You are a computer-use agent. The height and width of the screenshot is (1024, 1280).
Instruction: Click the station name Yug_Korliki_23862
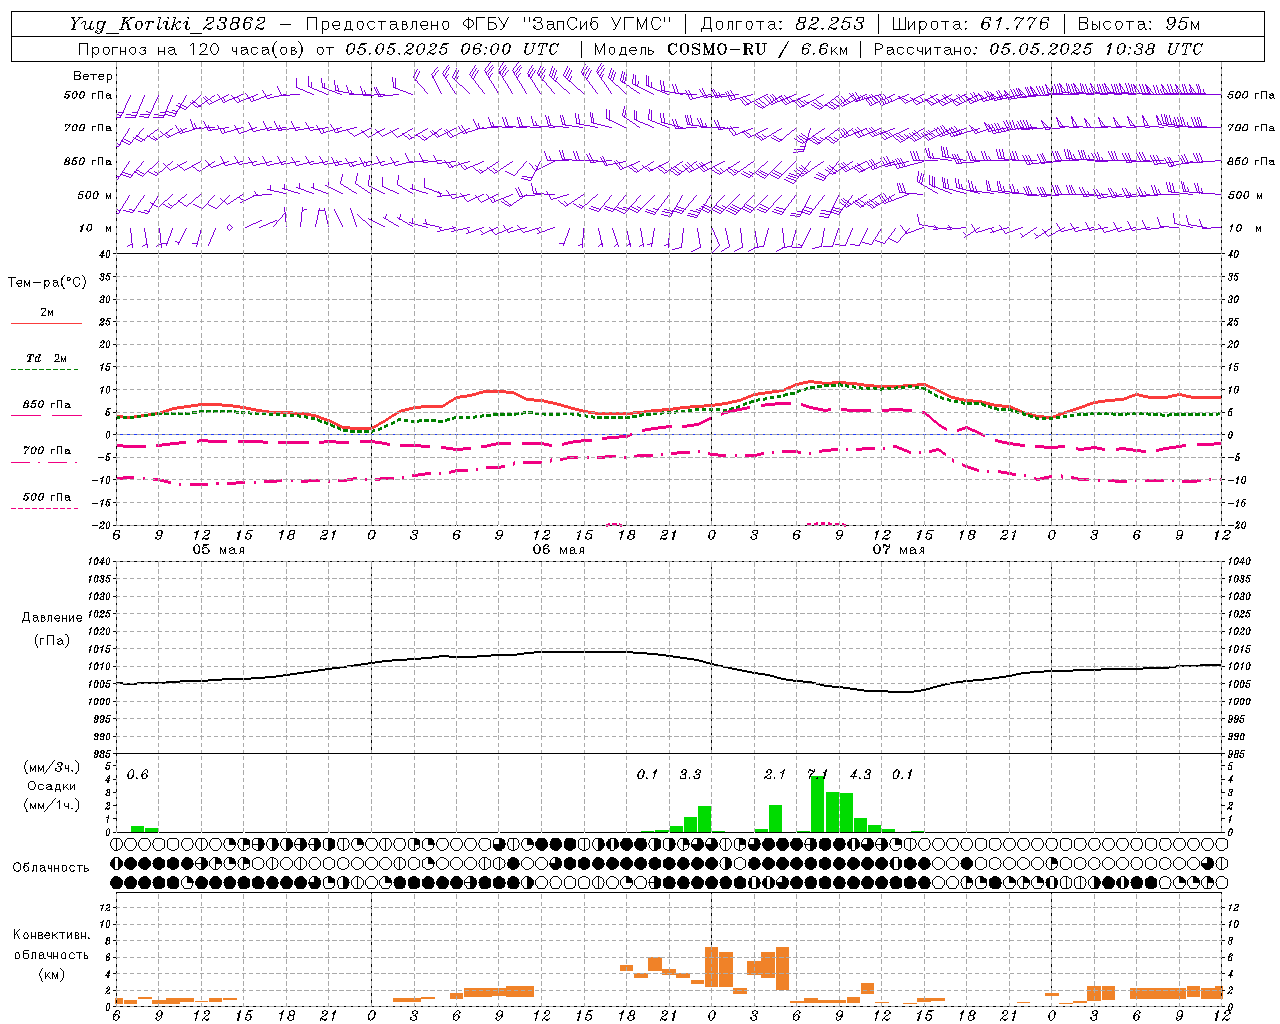(x=168, y=24)
